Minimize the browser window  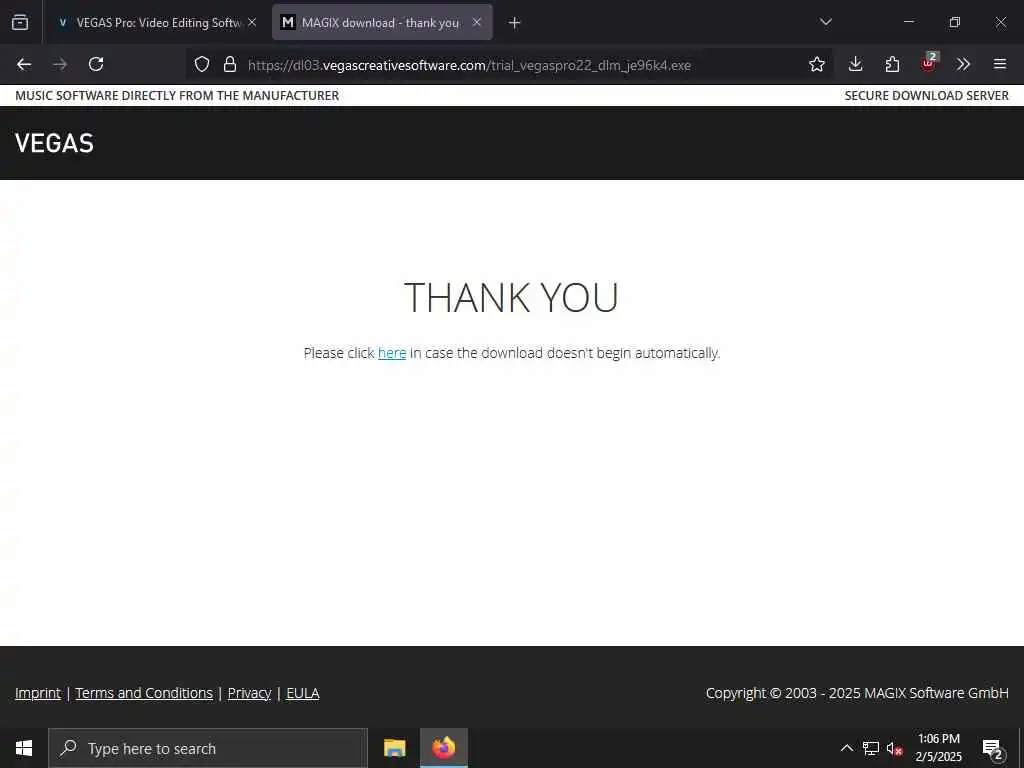tap(908, 22)
